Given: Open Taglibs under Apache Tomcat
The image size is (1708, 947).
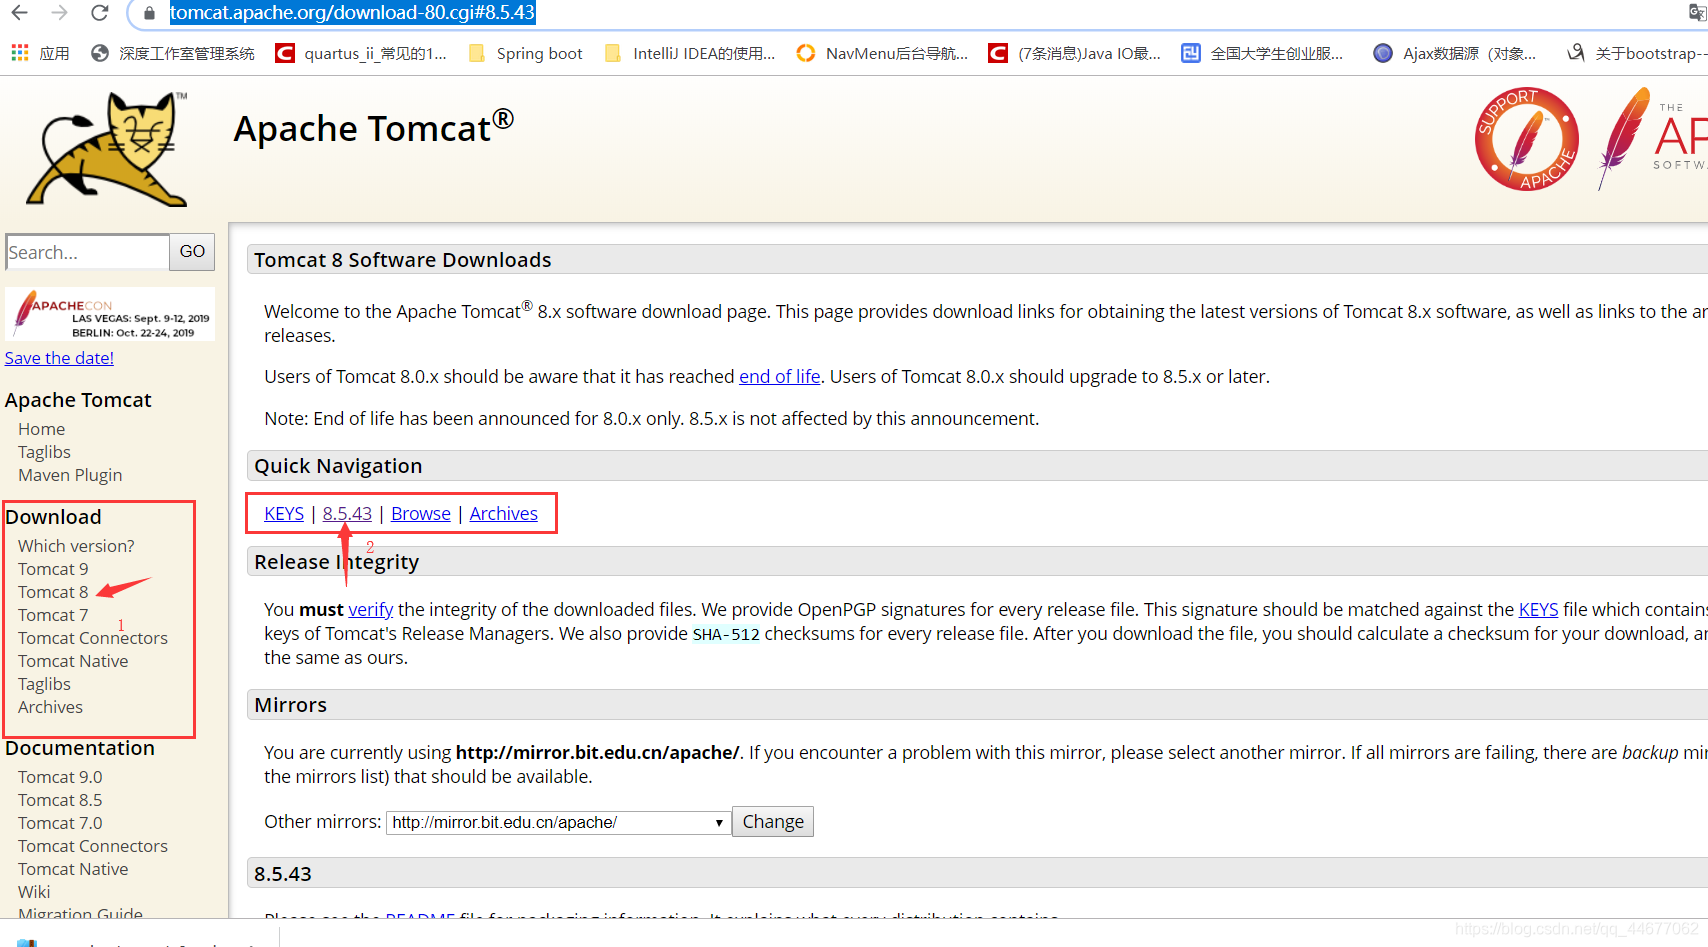Looking at the screenshot, I should (44, 452).
